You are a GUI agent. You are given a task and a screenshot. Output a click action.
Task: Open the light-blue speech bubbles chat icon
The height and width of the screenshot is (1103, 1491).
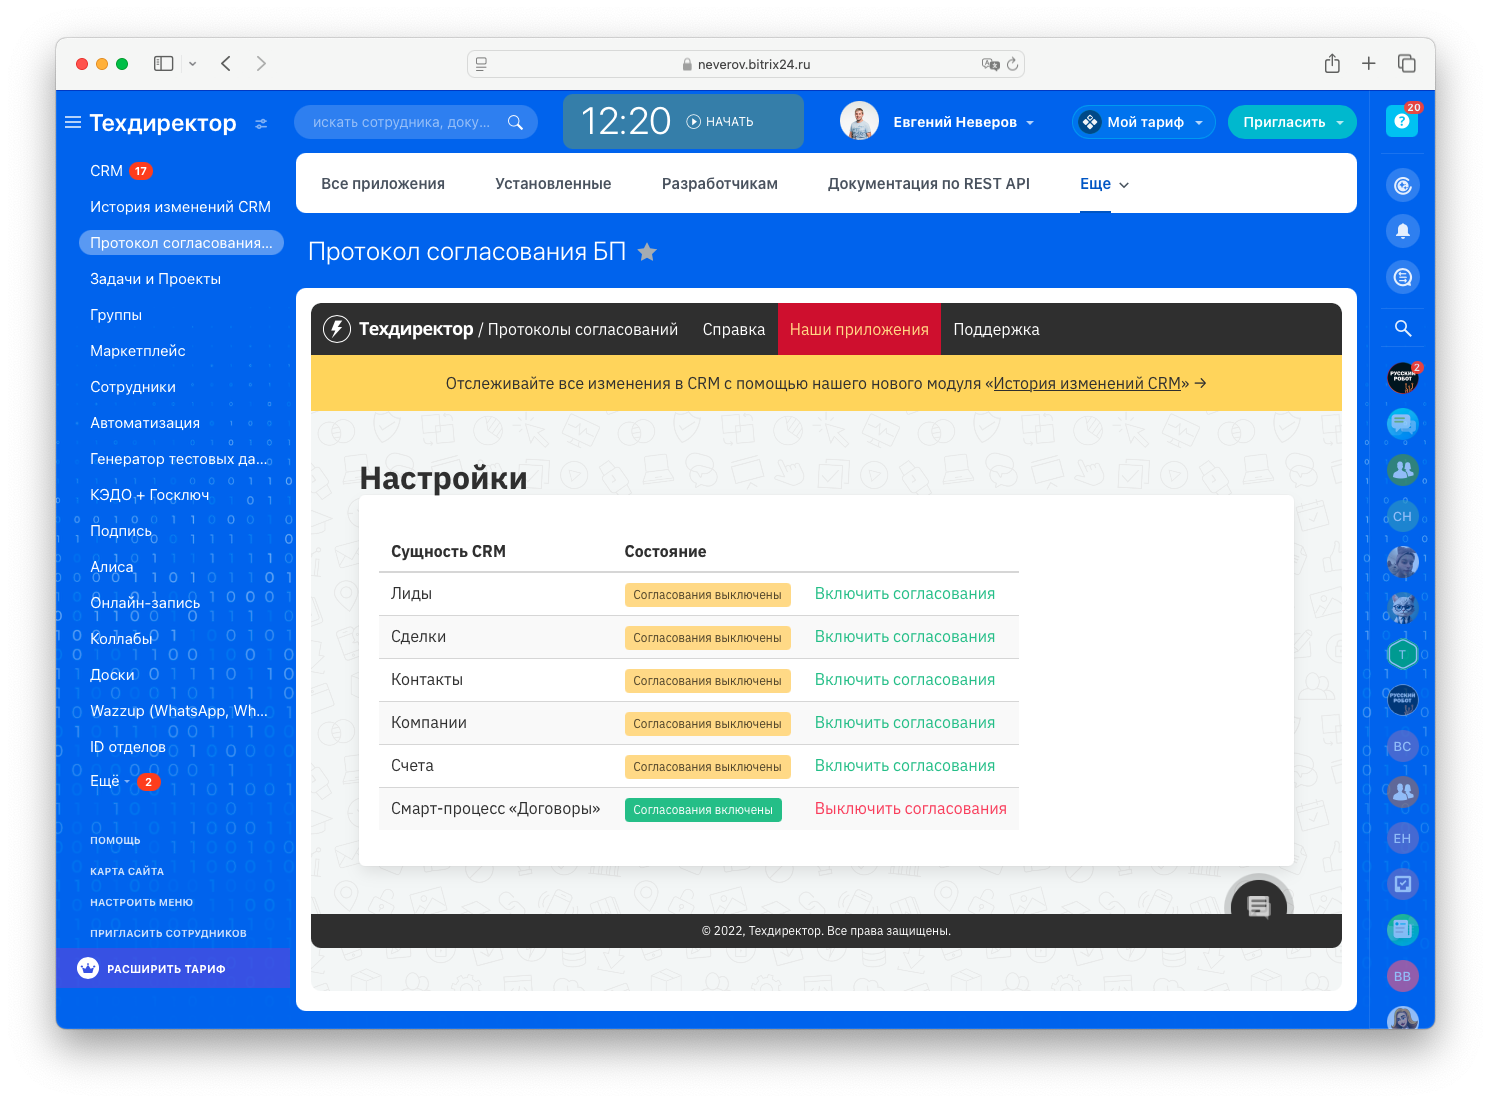tap(1403, 423)
